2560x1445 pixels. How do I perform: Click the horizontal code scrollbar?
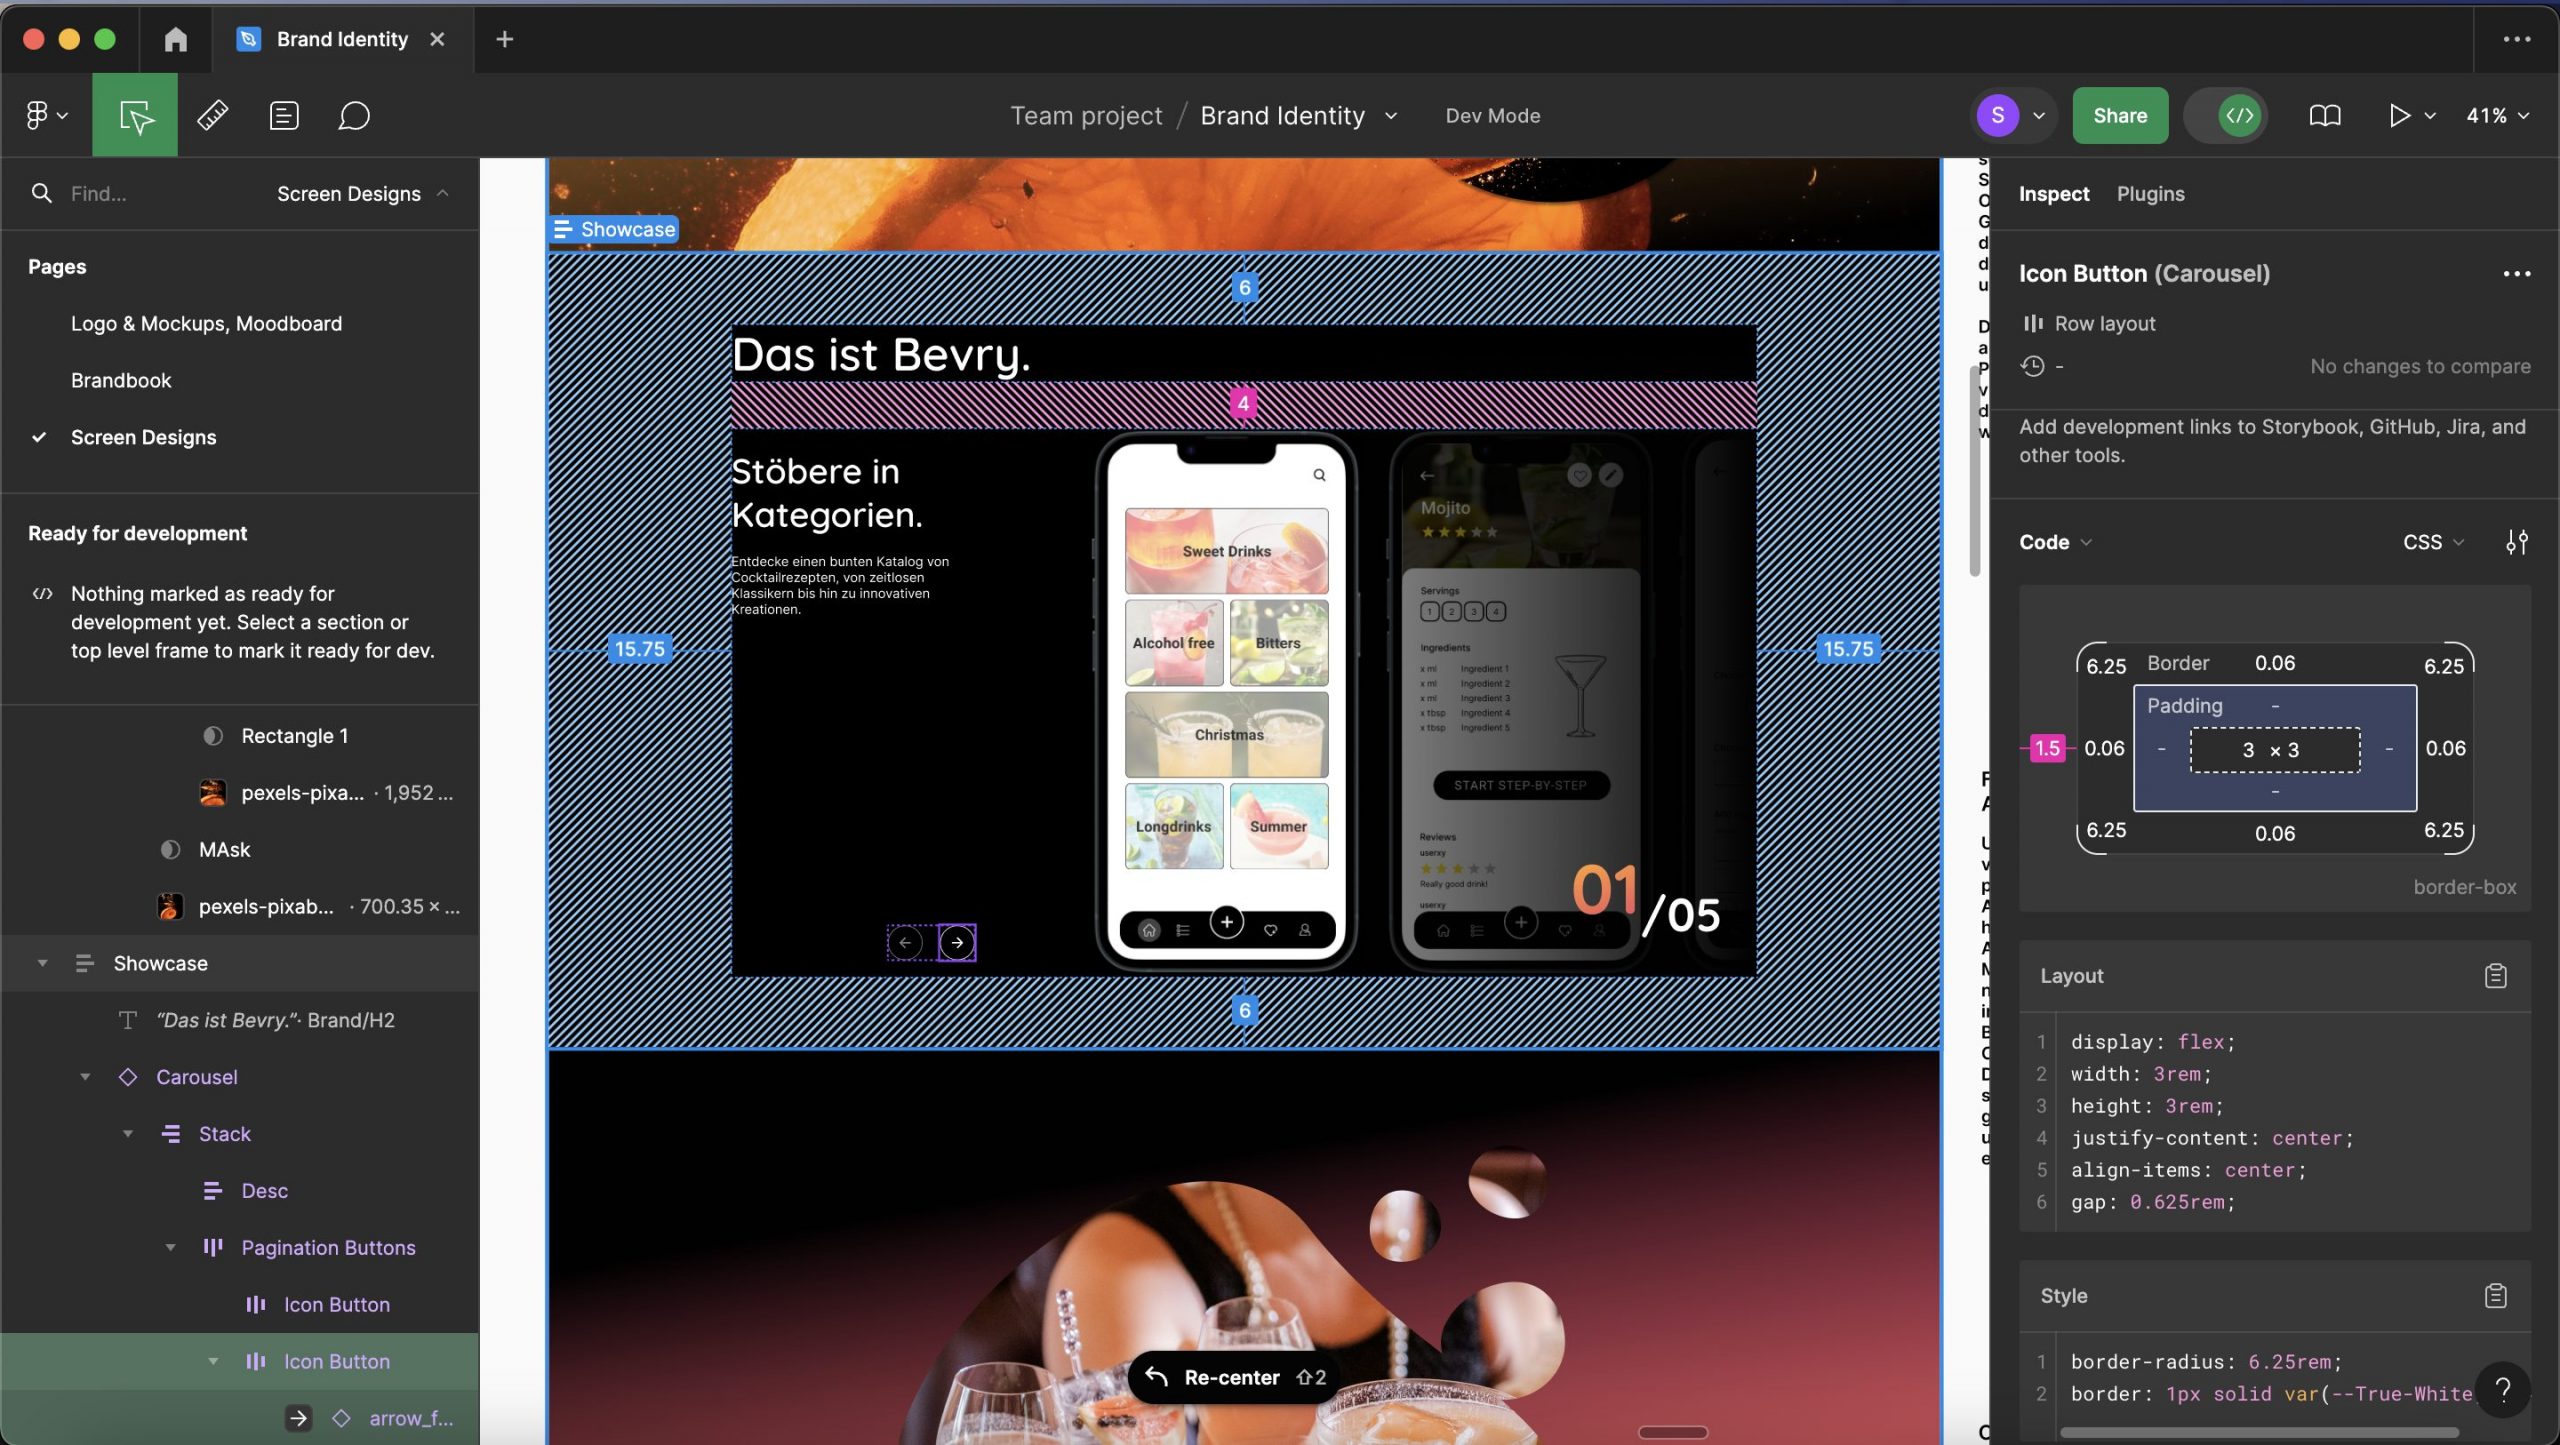point(2259,1432)
